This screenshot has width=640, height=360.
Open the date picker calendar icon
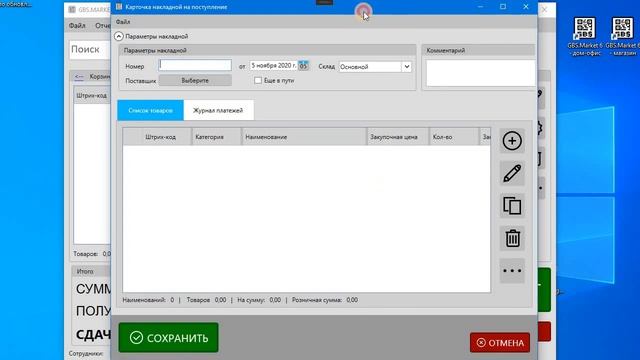point(303,66)
